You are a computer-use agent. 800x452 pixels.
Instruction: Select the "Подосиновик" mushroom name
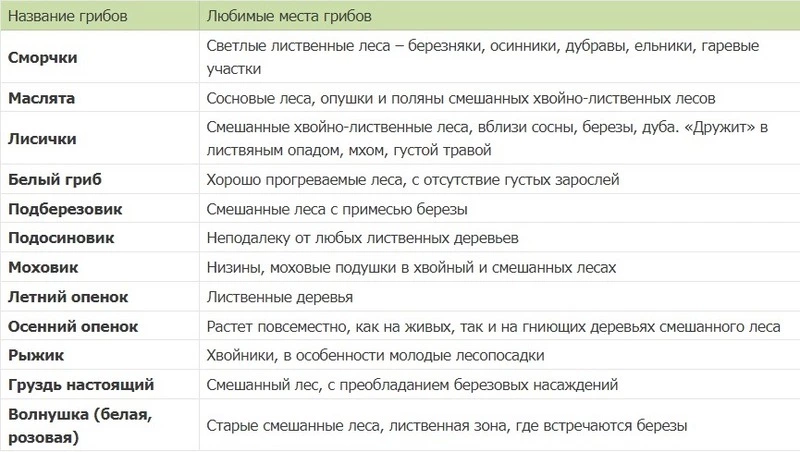60,239
